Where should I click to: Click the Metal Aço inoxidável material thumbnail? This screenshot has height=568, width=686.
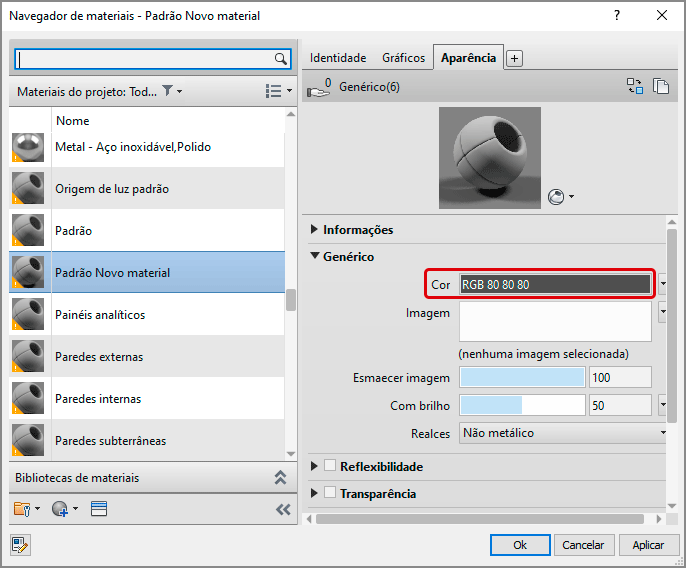(x=28, y=147)
